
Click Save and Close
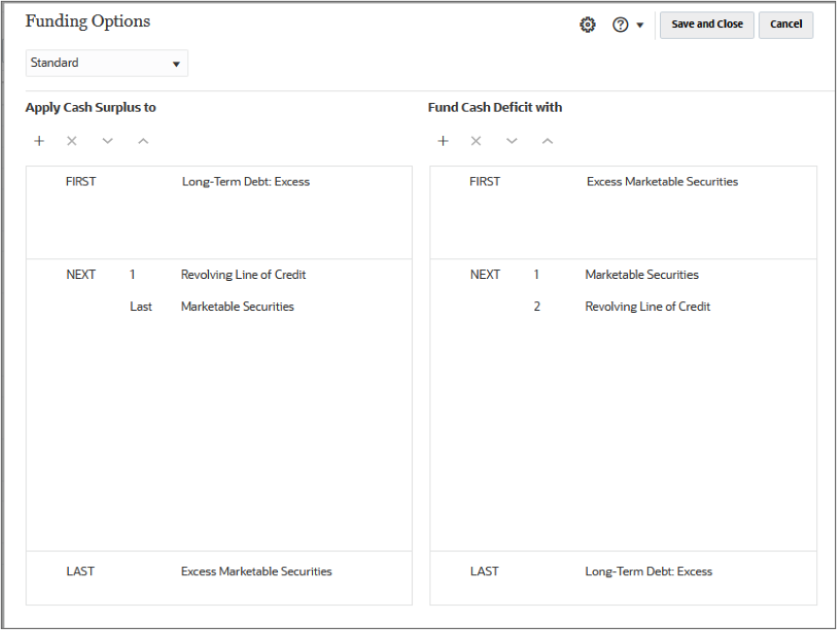click(706, 24)
